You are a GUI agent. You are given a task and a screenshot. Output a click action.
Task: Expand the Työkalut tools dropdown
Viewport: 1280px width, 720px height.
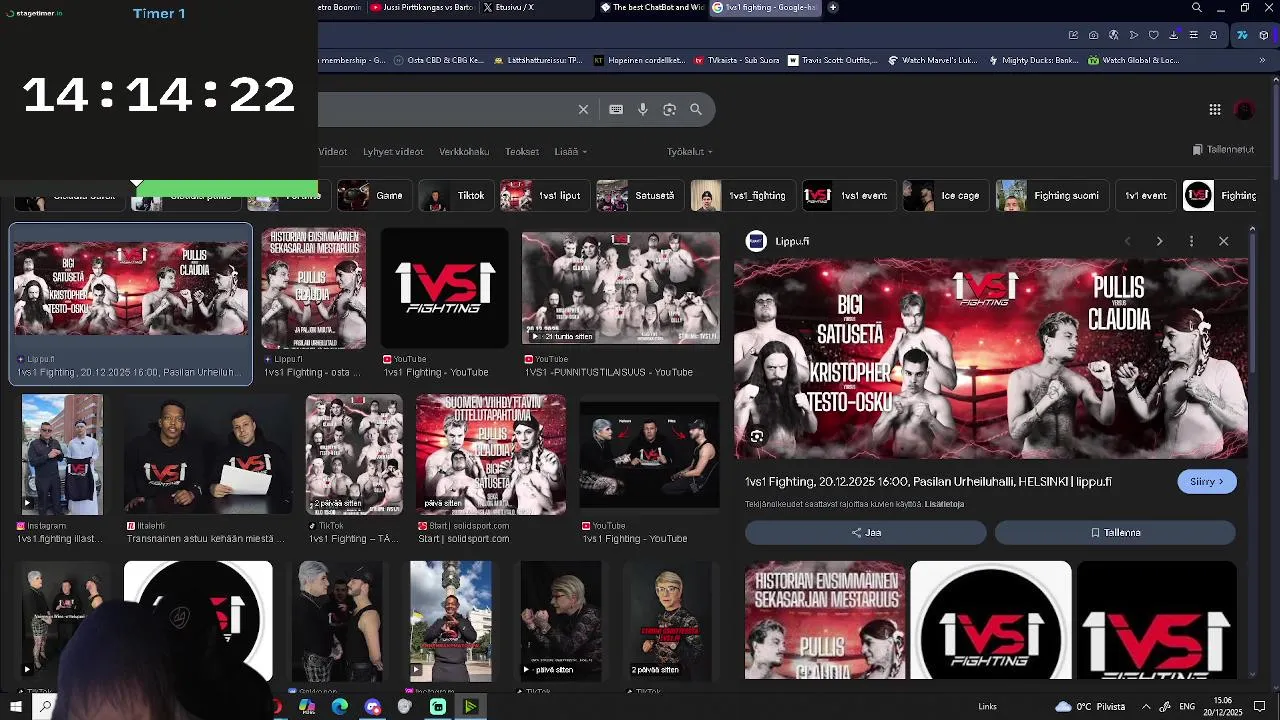tap(690, 151)
